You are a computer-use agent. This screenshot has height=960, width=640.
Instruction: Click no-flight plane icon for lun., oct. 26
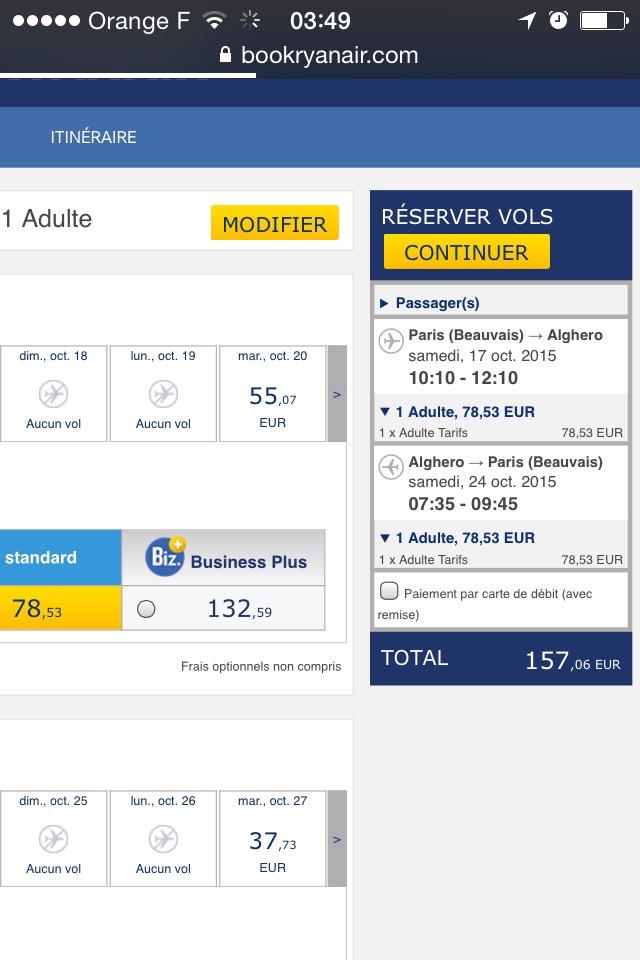pos(163,839)
